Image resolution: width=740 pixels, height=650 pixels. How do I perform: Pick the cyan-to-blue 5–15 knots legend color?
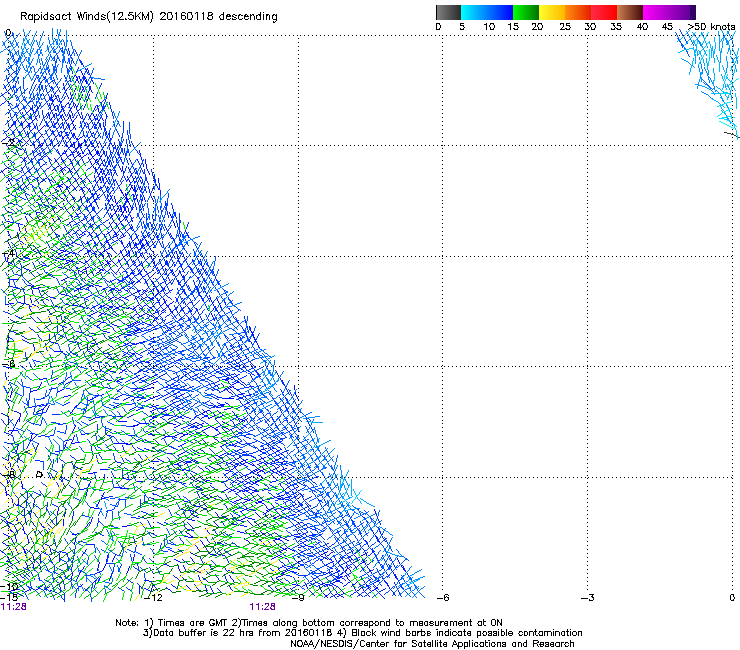click(x=487, y=12)
